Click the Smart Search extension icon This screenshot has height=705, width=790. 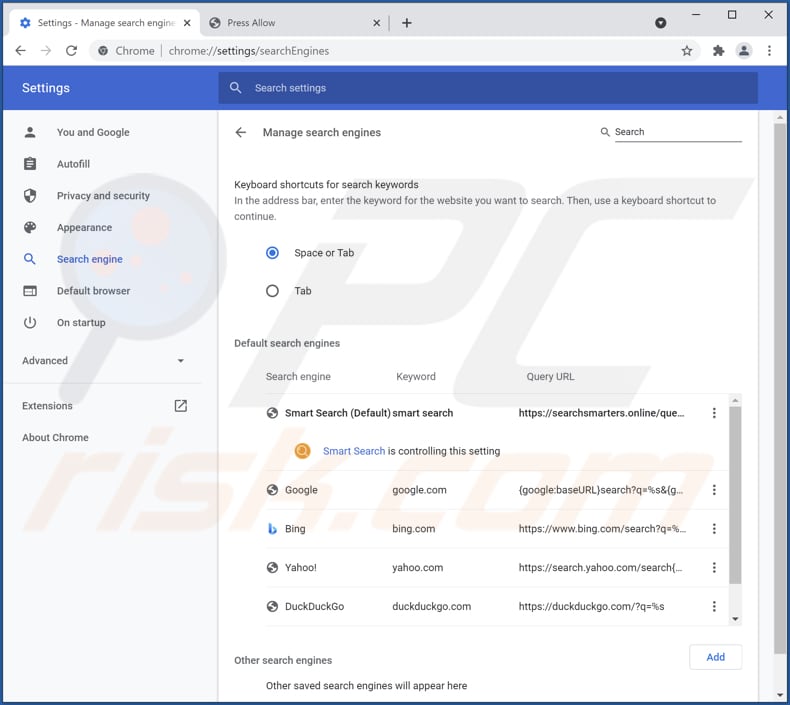[302, 451]
